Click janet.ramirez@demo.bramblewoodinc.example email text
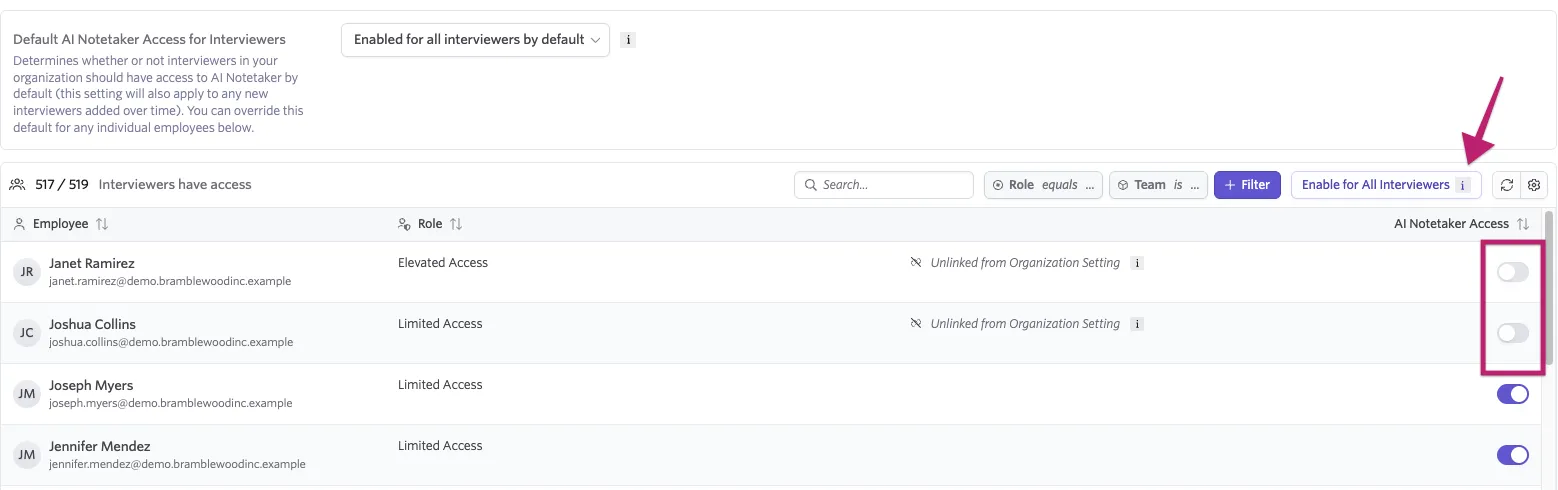Image resolution: width=1558 pixels, height=490 pixels. click(170, 281)
